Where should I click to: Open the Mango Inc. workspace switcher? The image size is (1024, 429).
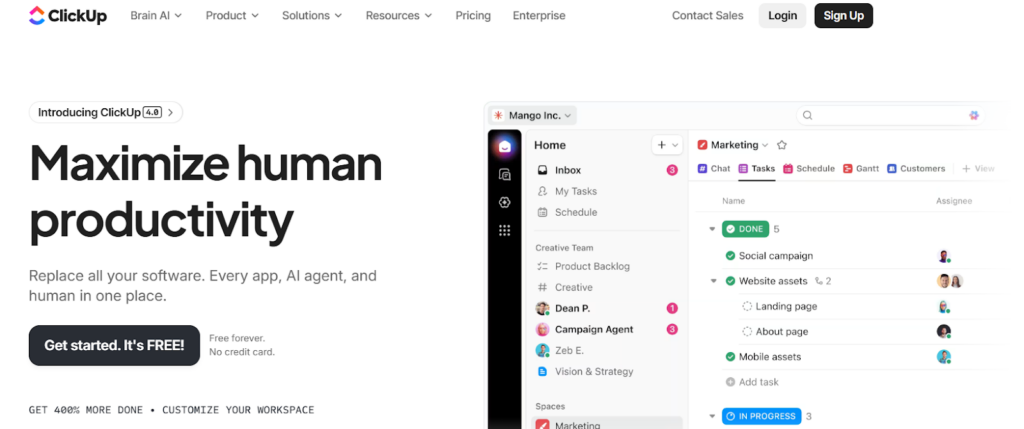[533, 116]
